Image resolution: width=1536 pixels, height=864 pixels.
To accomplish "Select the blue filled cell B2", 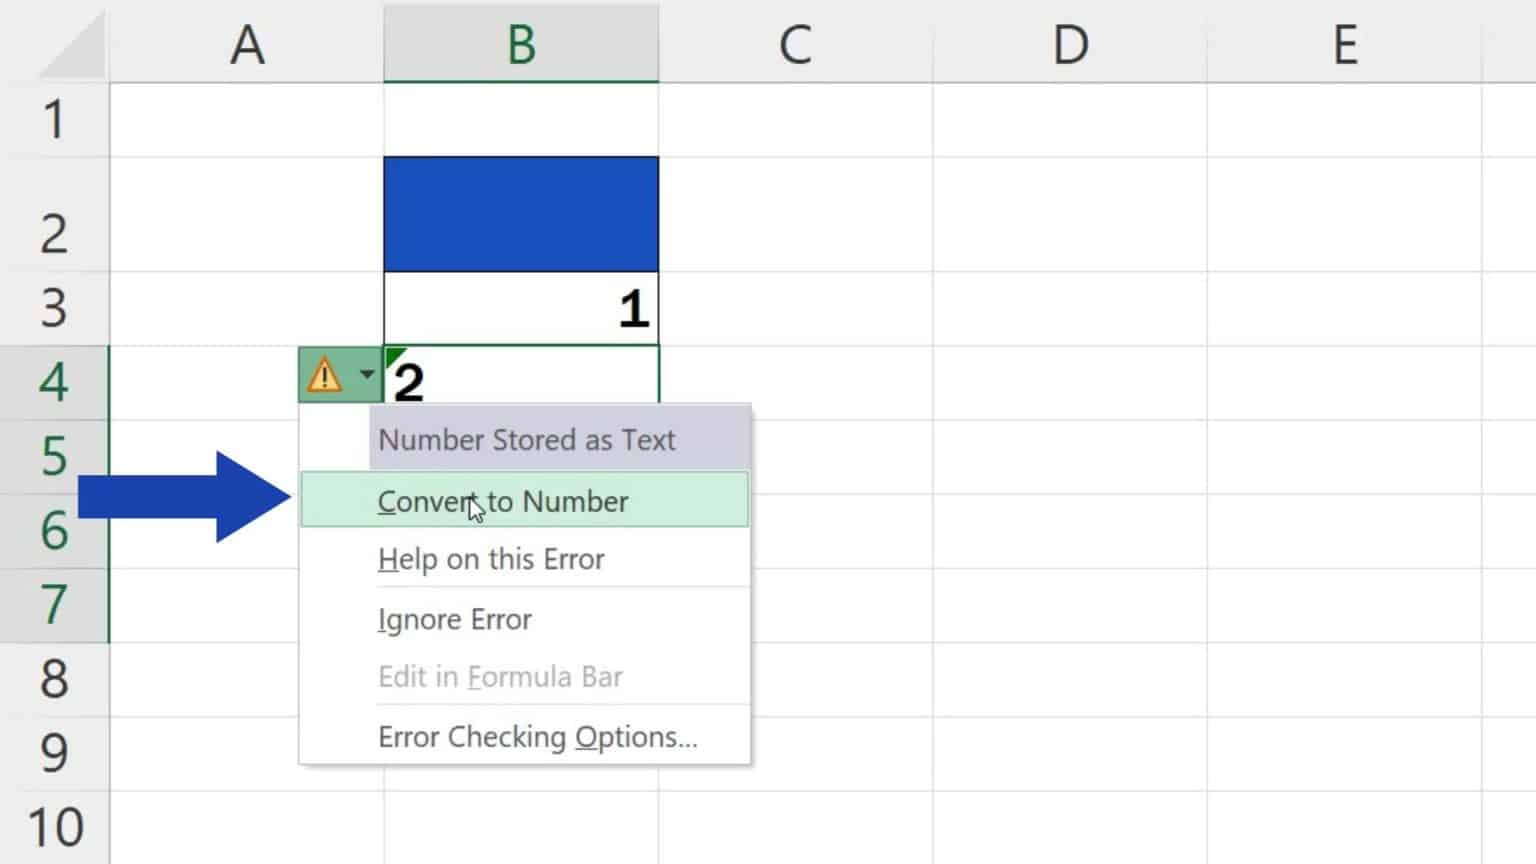I will click(x=521, y=214).
